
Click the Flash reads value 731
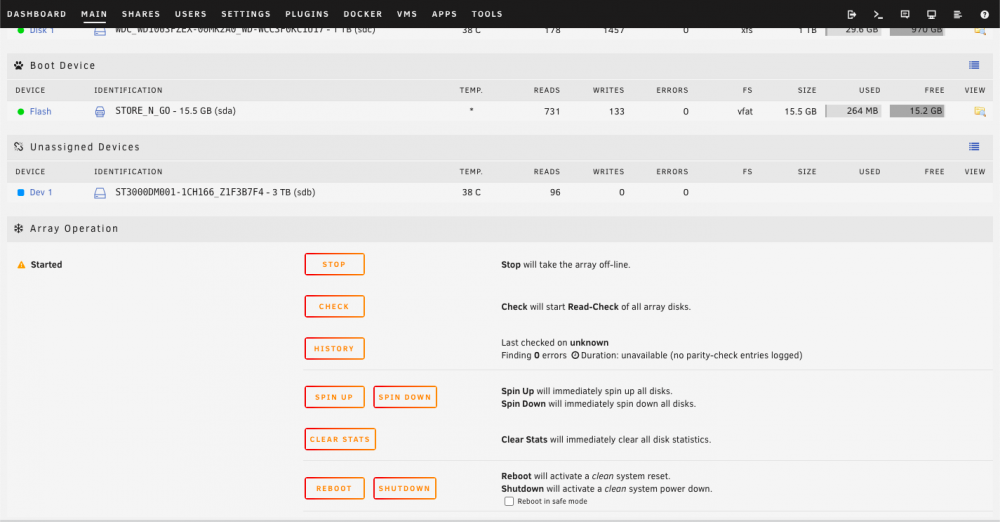(552, 112)
